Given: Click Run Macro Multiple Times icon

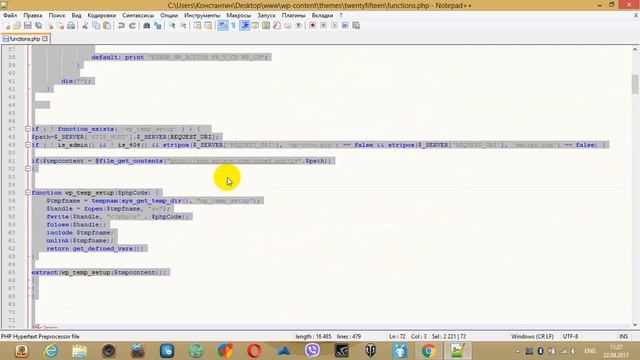Looking at the screenshot, I should [x=345, y=26].
